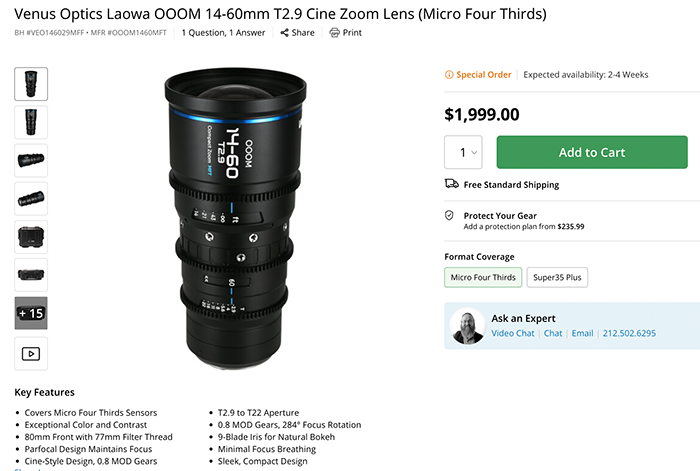Show 15 more product images

[x=31, y=313]
